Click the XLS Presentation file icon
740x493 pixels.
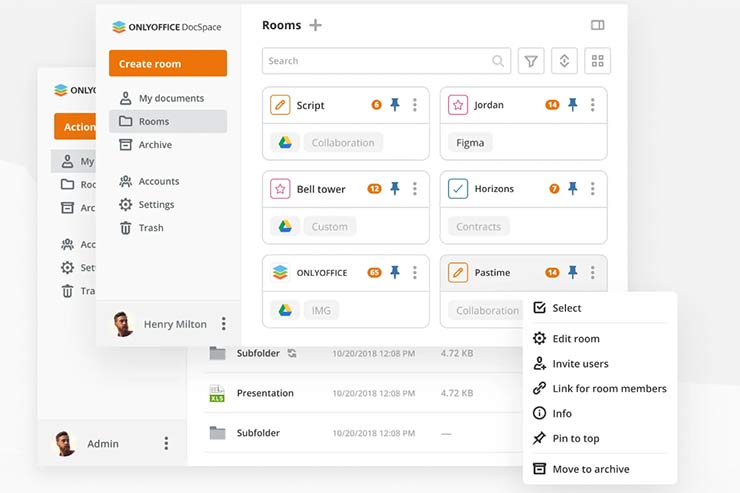point(217,393)
